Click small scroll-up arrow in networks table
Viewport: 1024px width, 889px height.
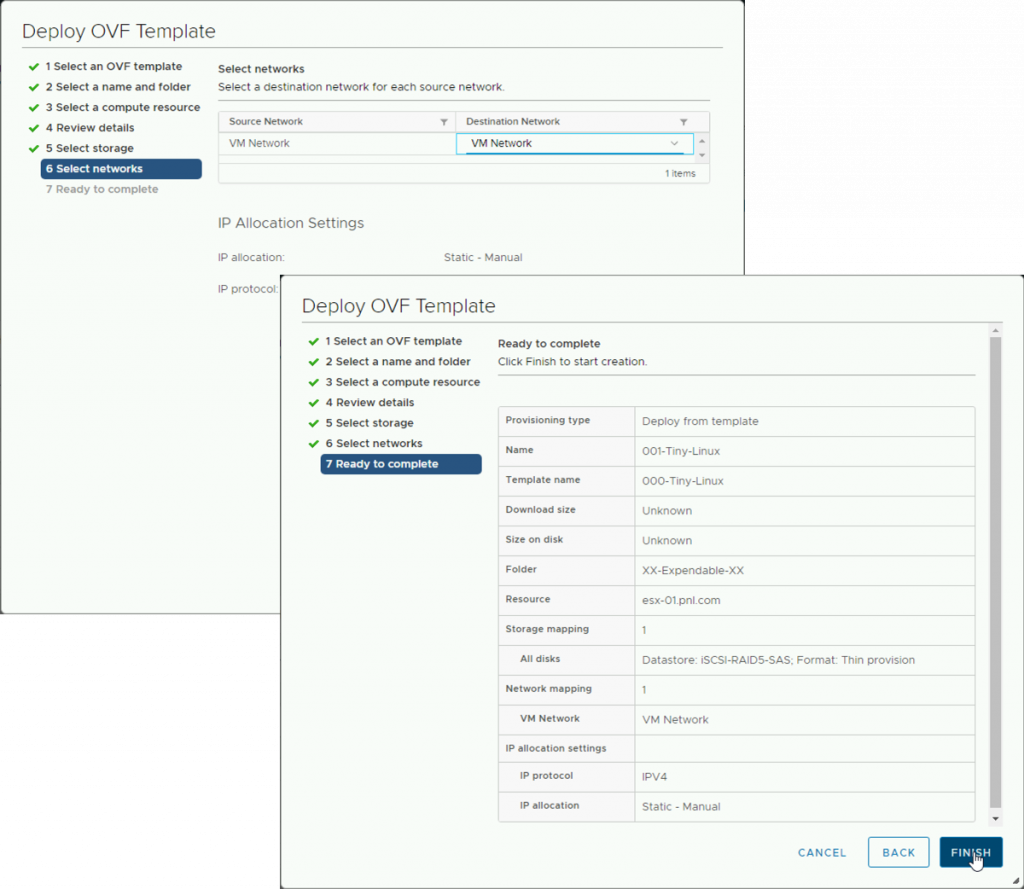(702, 138)
